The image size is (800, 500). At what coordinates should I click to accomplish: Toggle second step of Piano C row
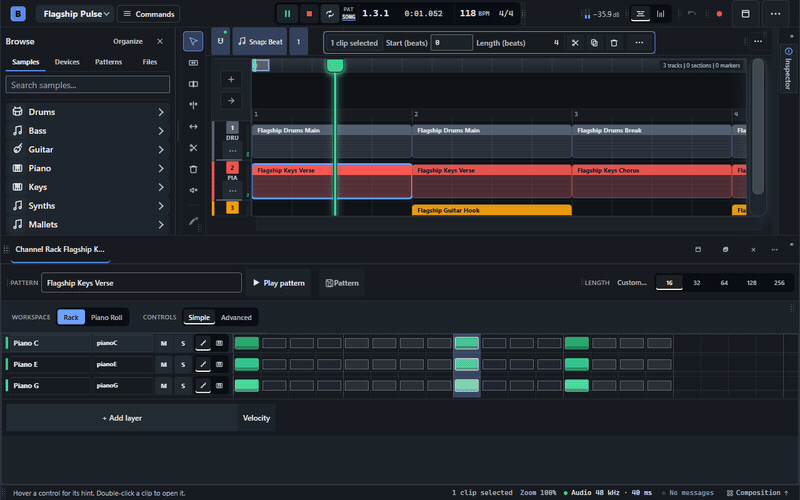point(274,343)
